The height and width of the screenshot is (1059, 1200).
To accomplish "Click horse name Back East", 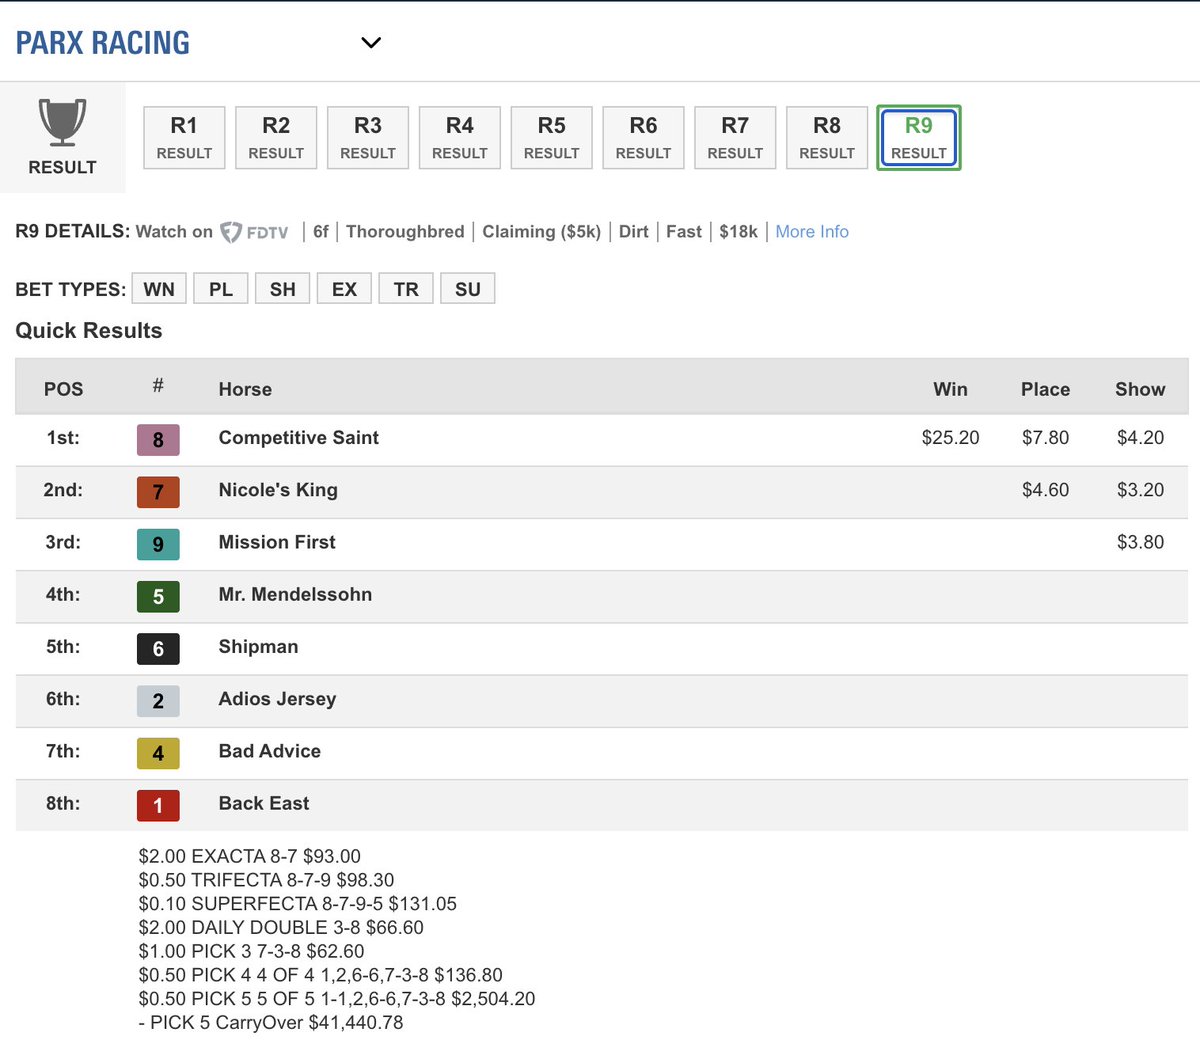I will tap(264, 803).
